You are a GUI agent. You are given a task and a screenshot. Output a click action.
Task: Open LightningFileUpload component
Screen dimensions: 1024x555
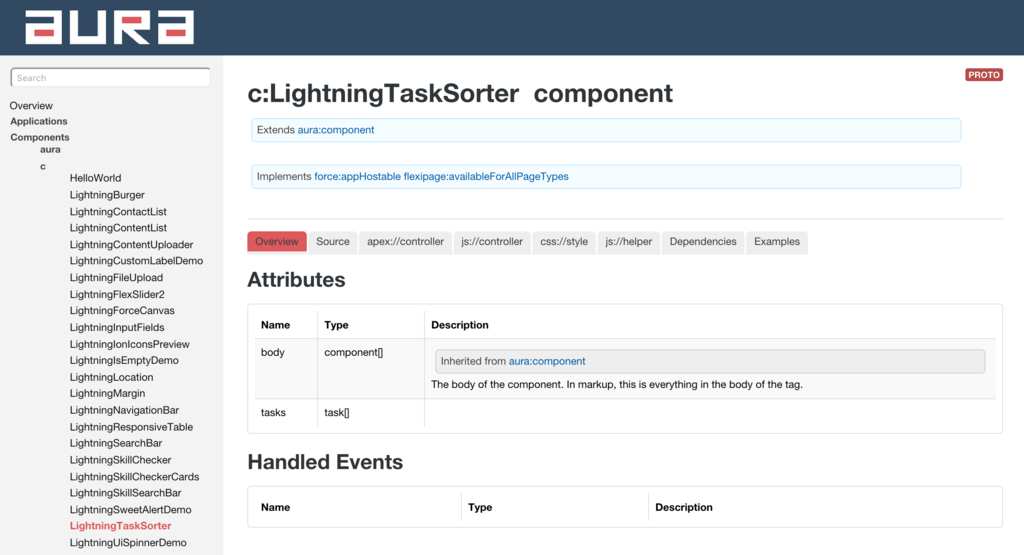(x=116, y=278)
